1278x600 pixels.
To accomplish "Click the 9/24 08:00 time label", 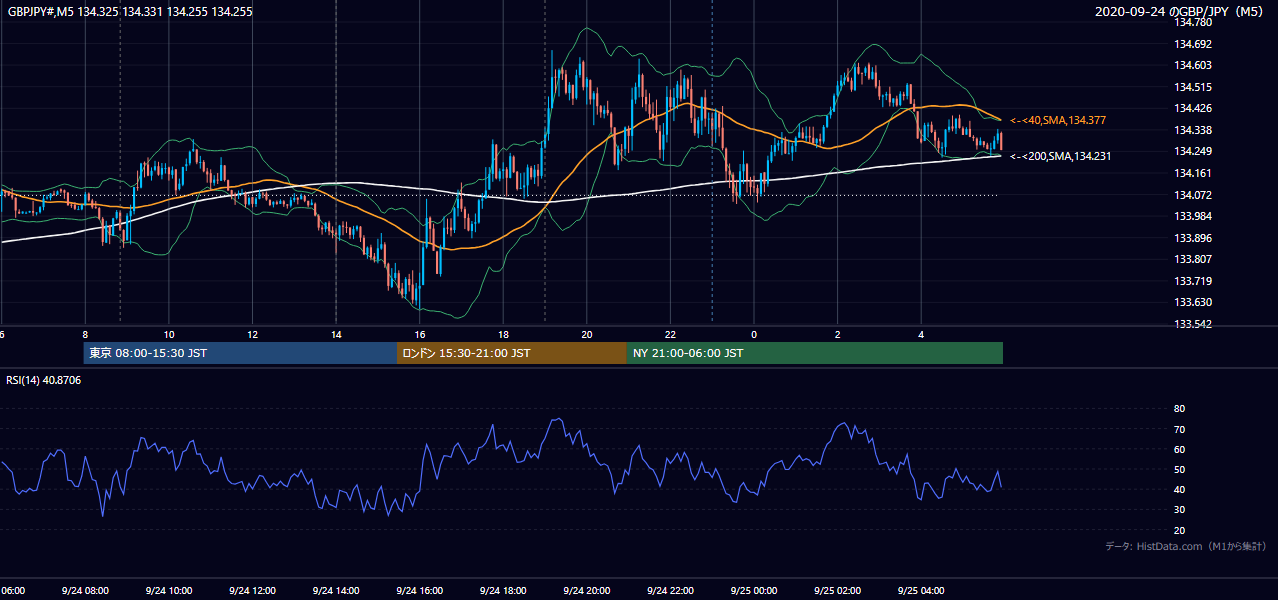I will [84, 591].
